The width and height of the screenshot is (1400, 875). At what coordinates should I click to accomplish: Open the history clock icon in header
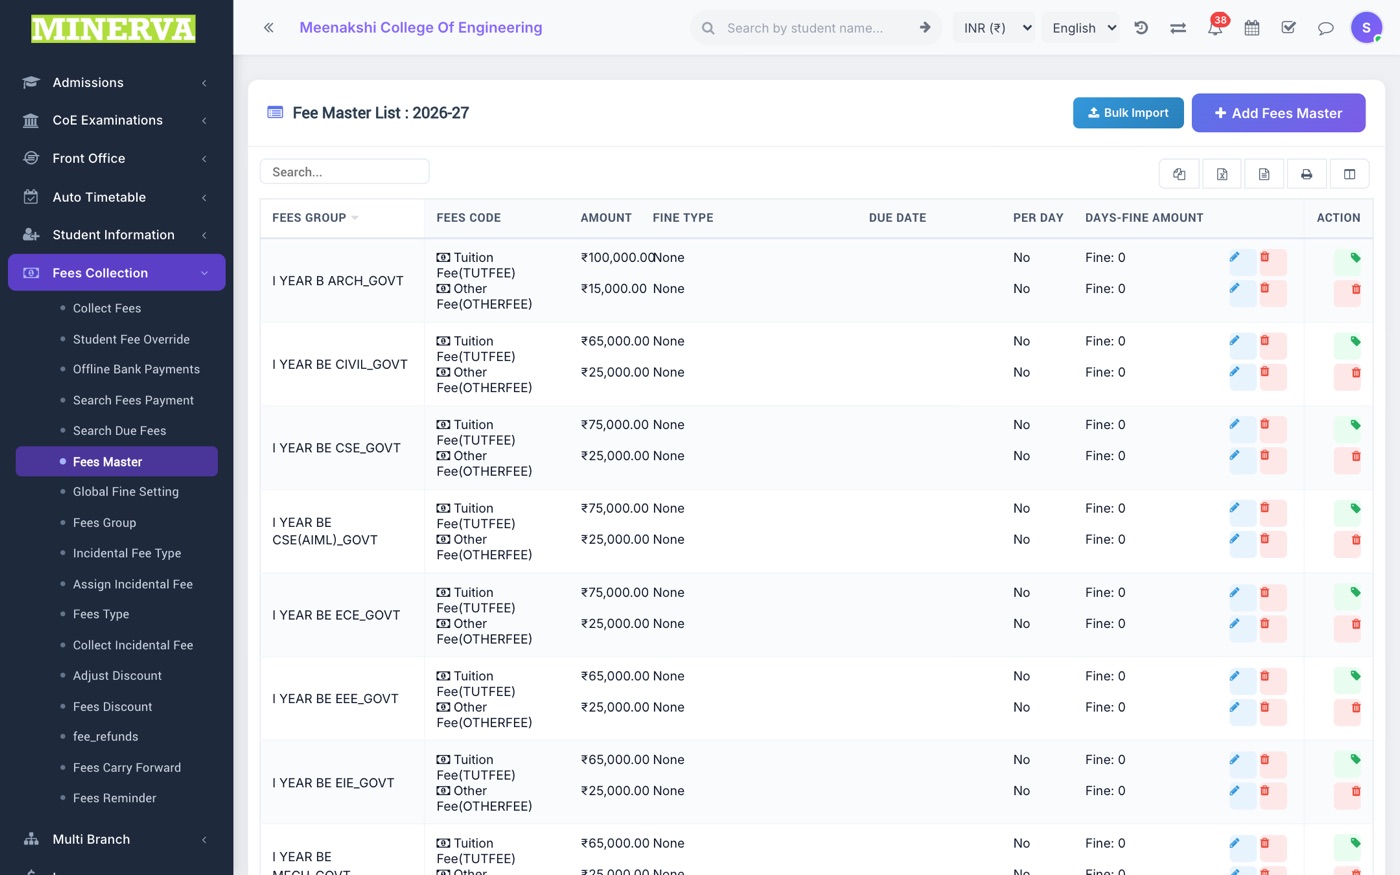(x=1141, y=28)
